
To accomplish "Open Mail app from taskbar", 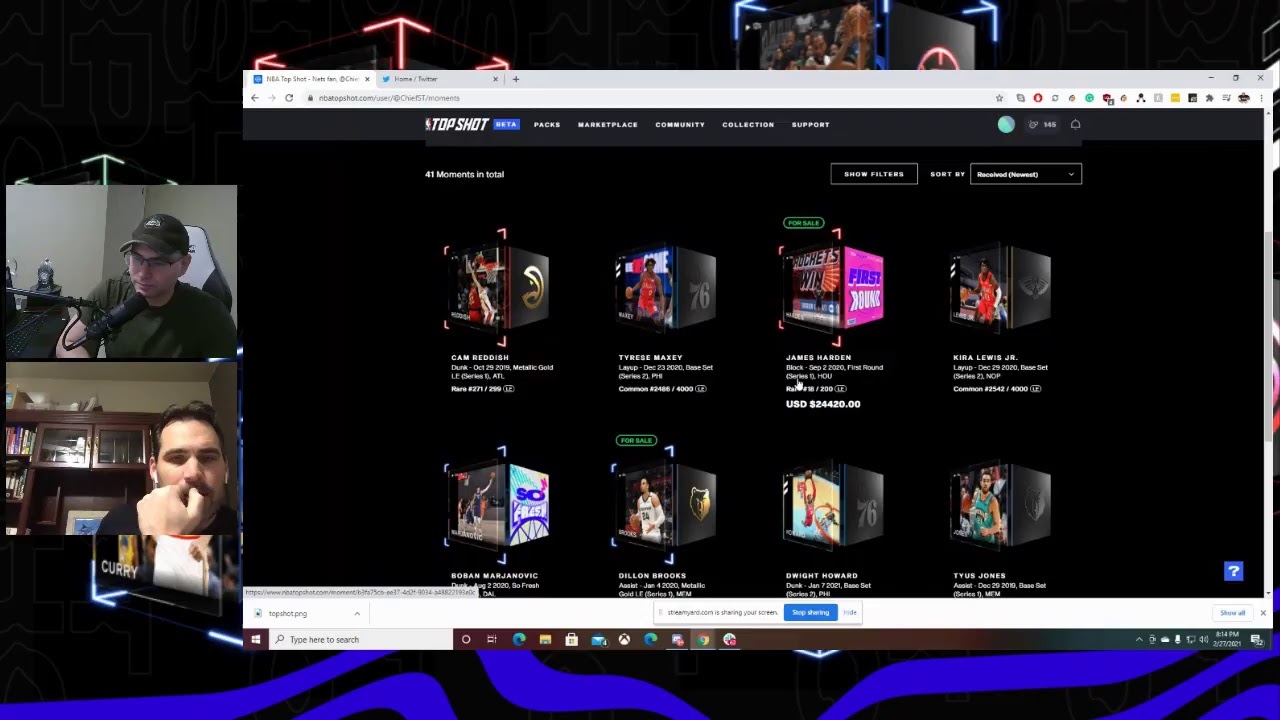I will [598, 639].
